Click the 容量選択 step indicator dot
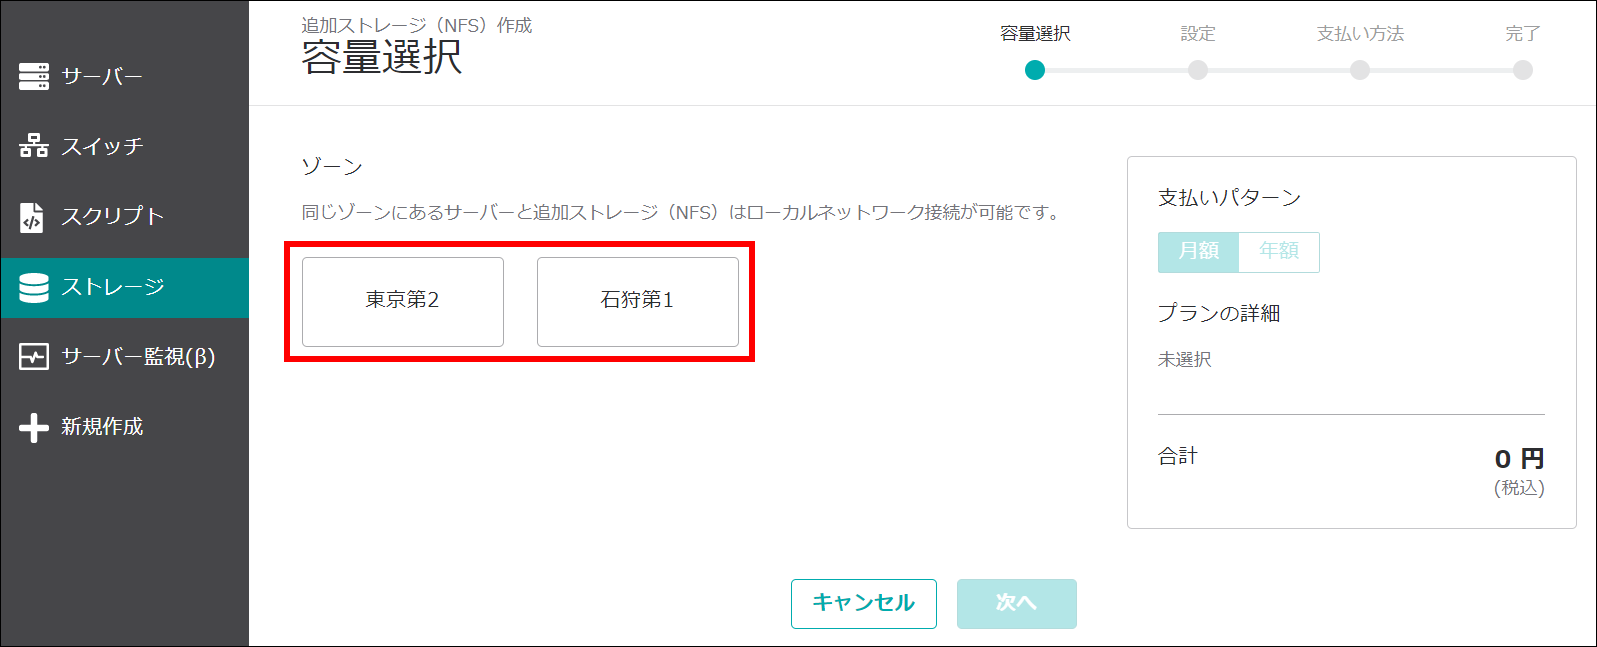The width and height of the screenshot is (1597, 647). click(x=1035, y=70)
